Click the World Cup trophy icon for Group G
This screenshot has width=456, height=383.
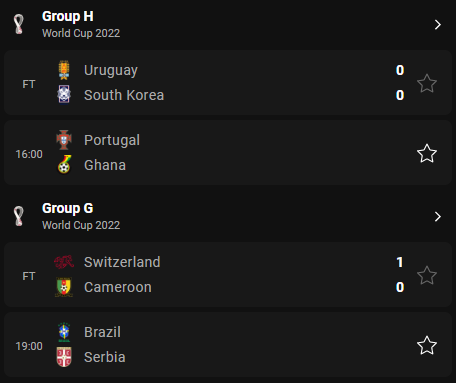coord(19,216)
